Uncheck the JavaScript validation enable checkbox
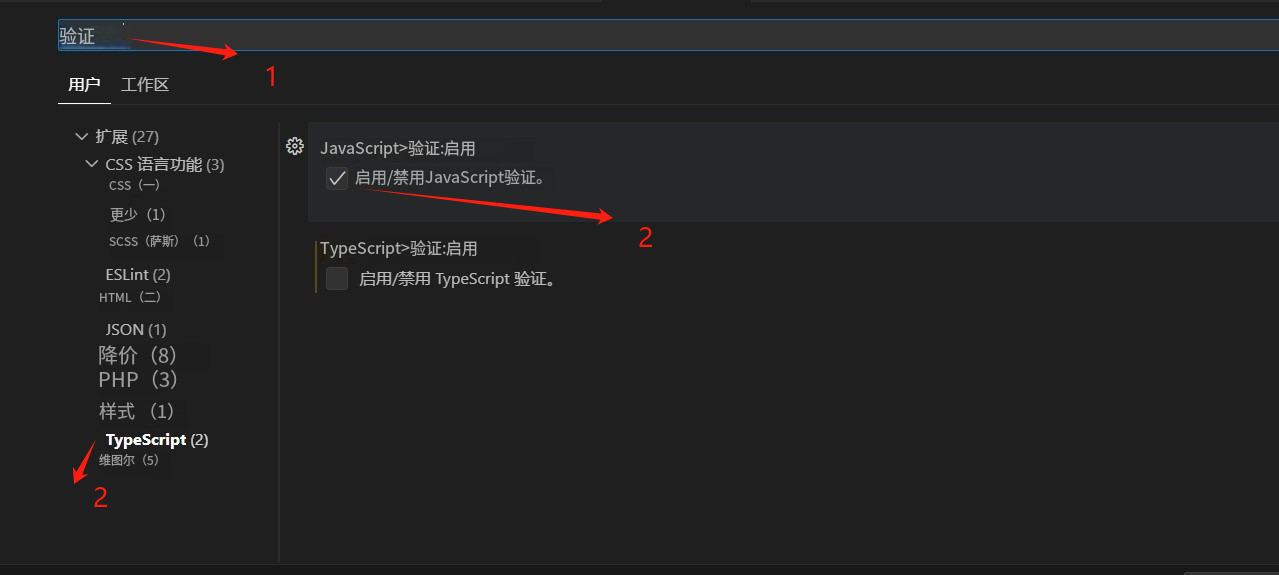The image size is (1279, 575). coord(337,179)
